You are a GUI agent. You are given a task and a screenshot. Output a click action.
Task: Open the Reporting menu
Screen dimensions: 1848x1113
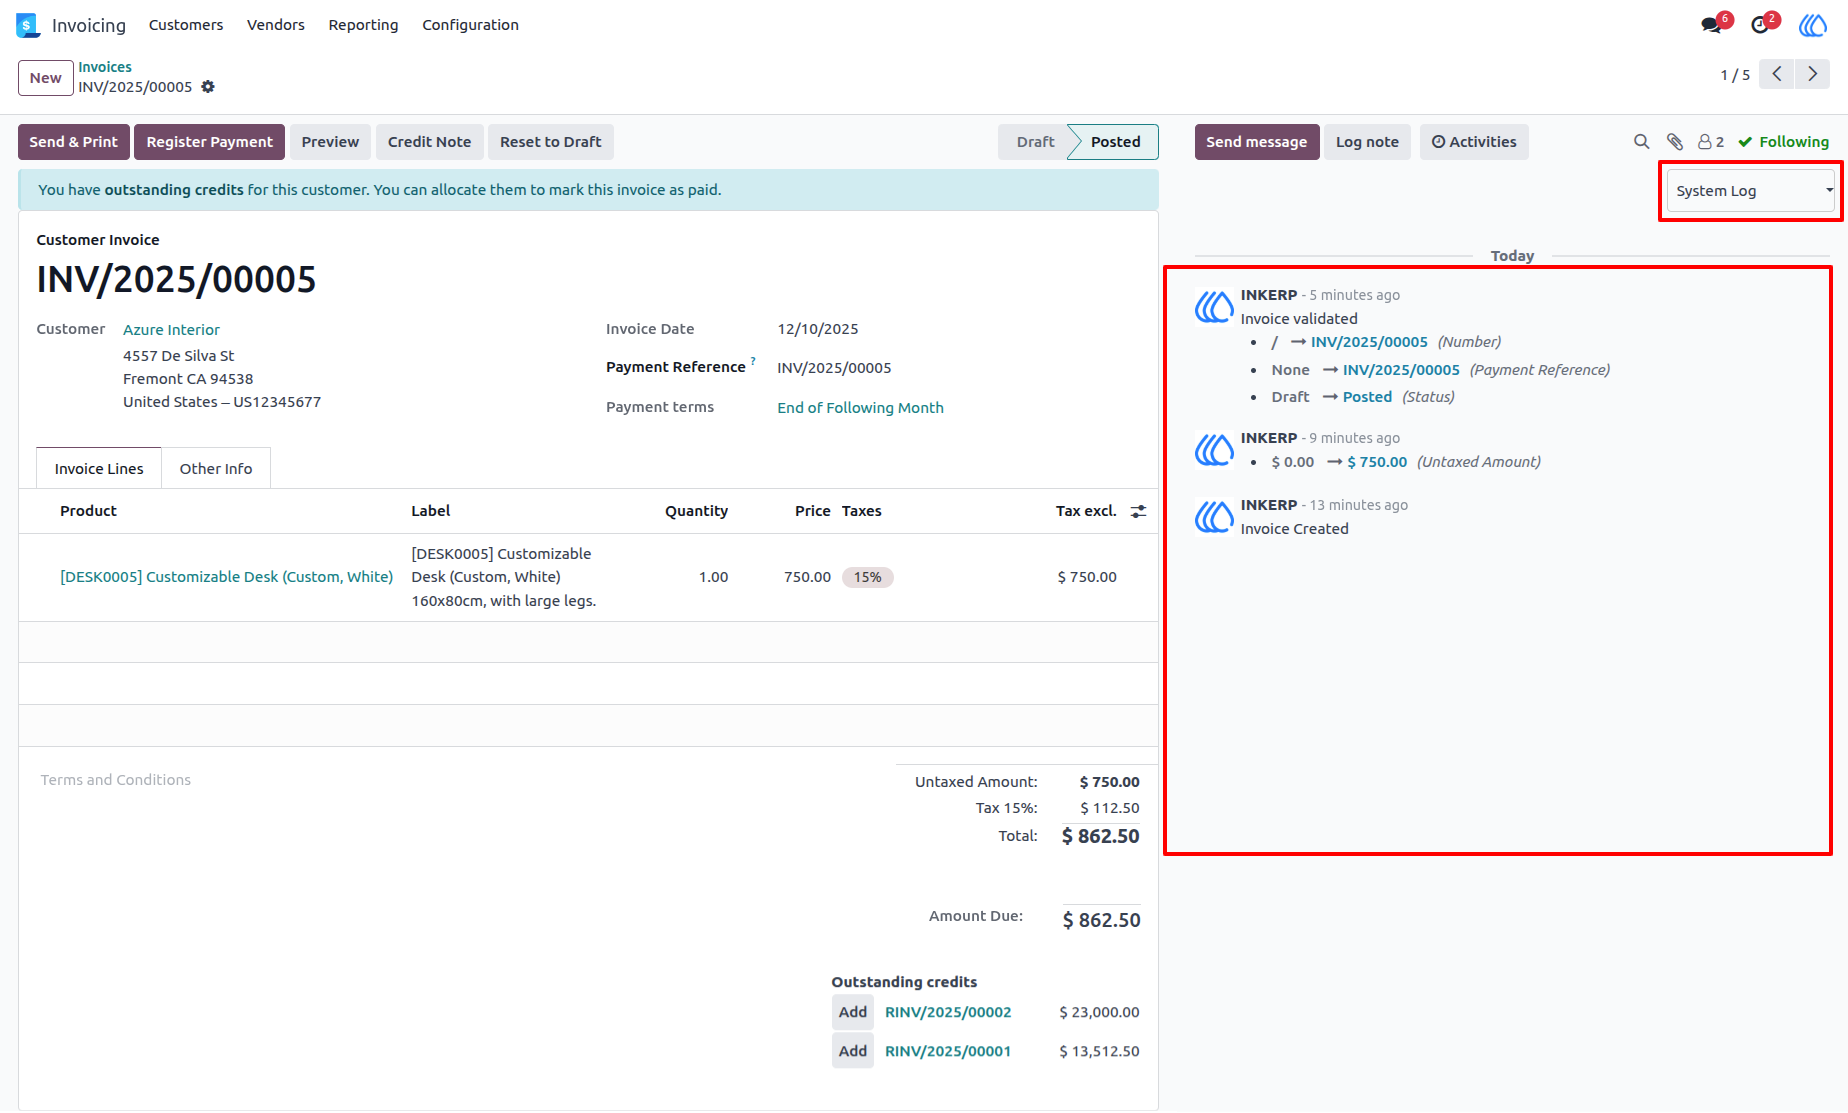(363, 25)
